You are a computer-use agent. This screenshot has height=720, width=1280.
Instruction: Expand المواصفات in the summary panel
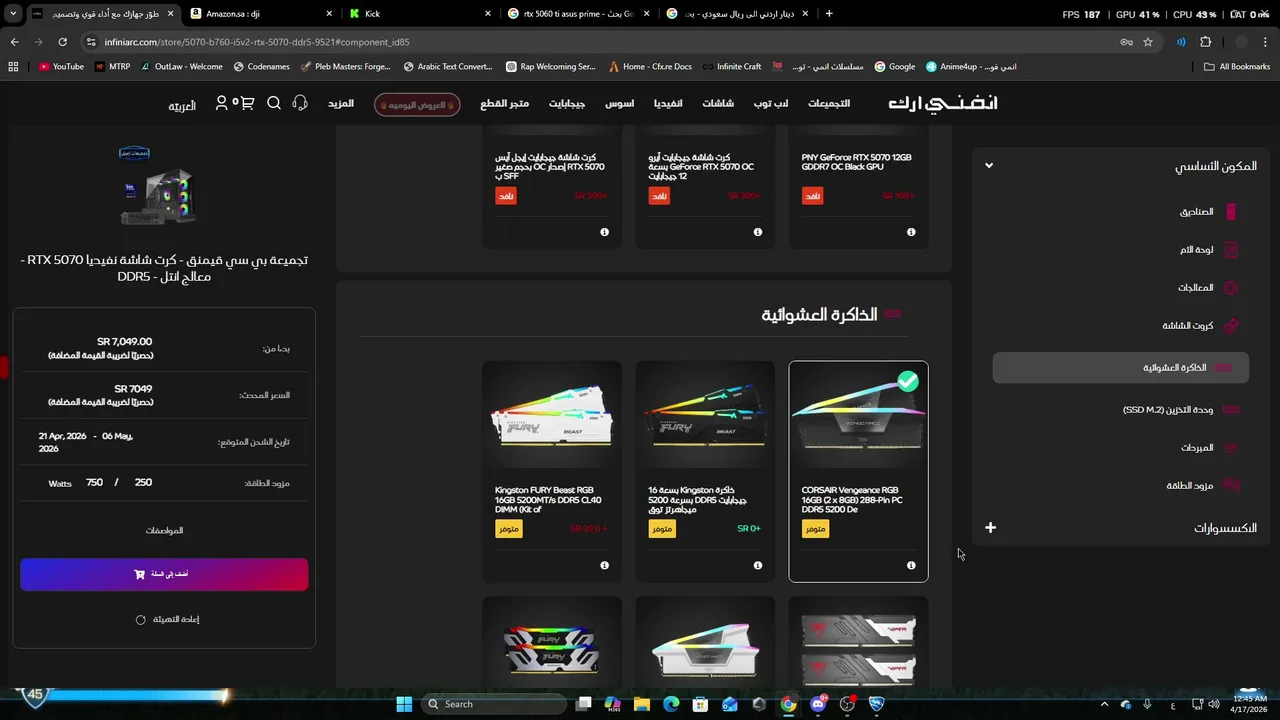point(164,530)
